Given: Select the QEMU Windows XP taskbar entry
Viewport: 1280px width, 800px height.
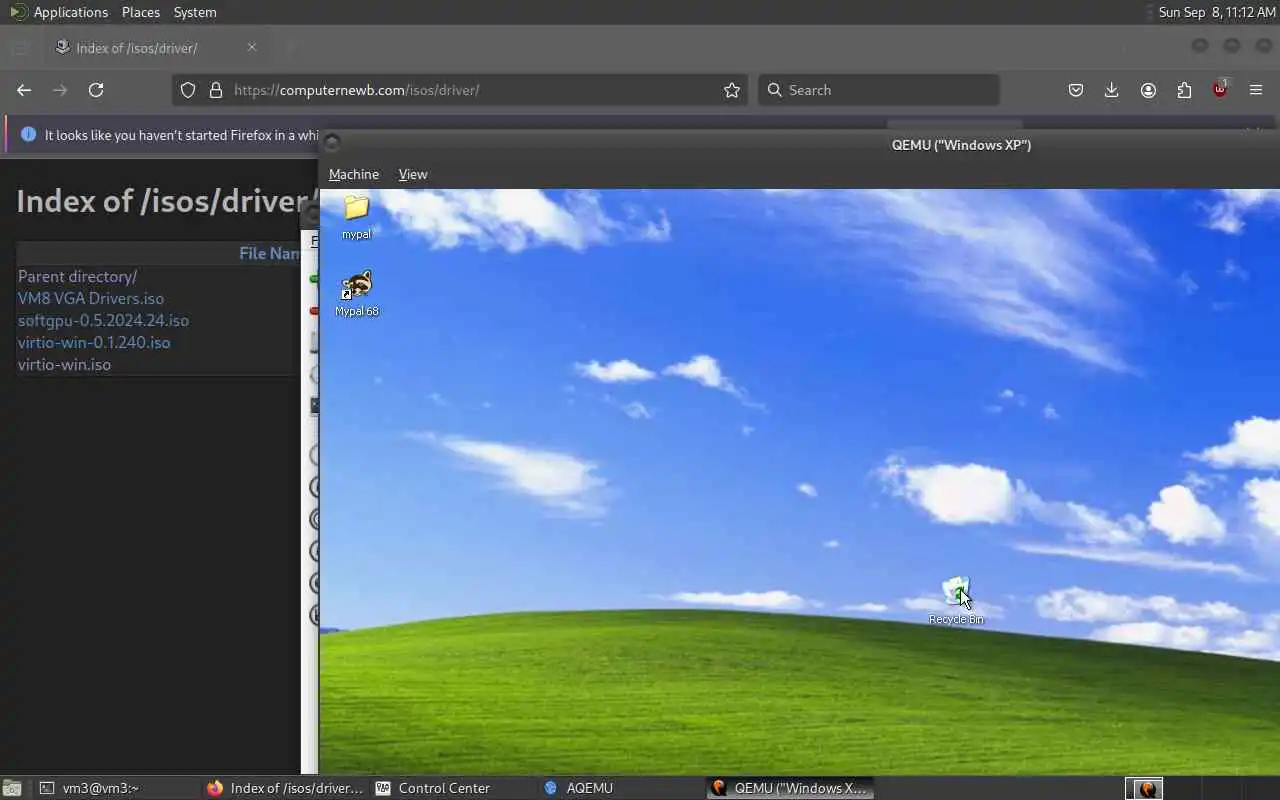Looking at the screenshot, I should [790, 788].
